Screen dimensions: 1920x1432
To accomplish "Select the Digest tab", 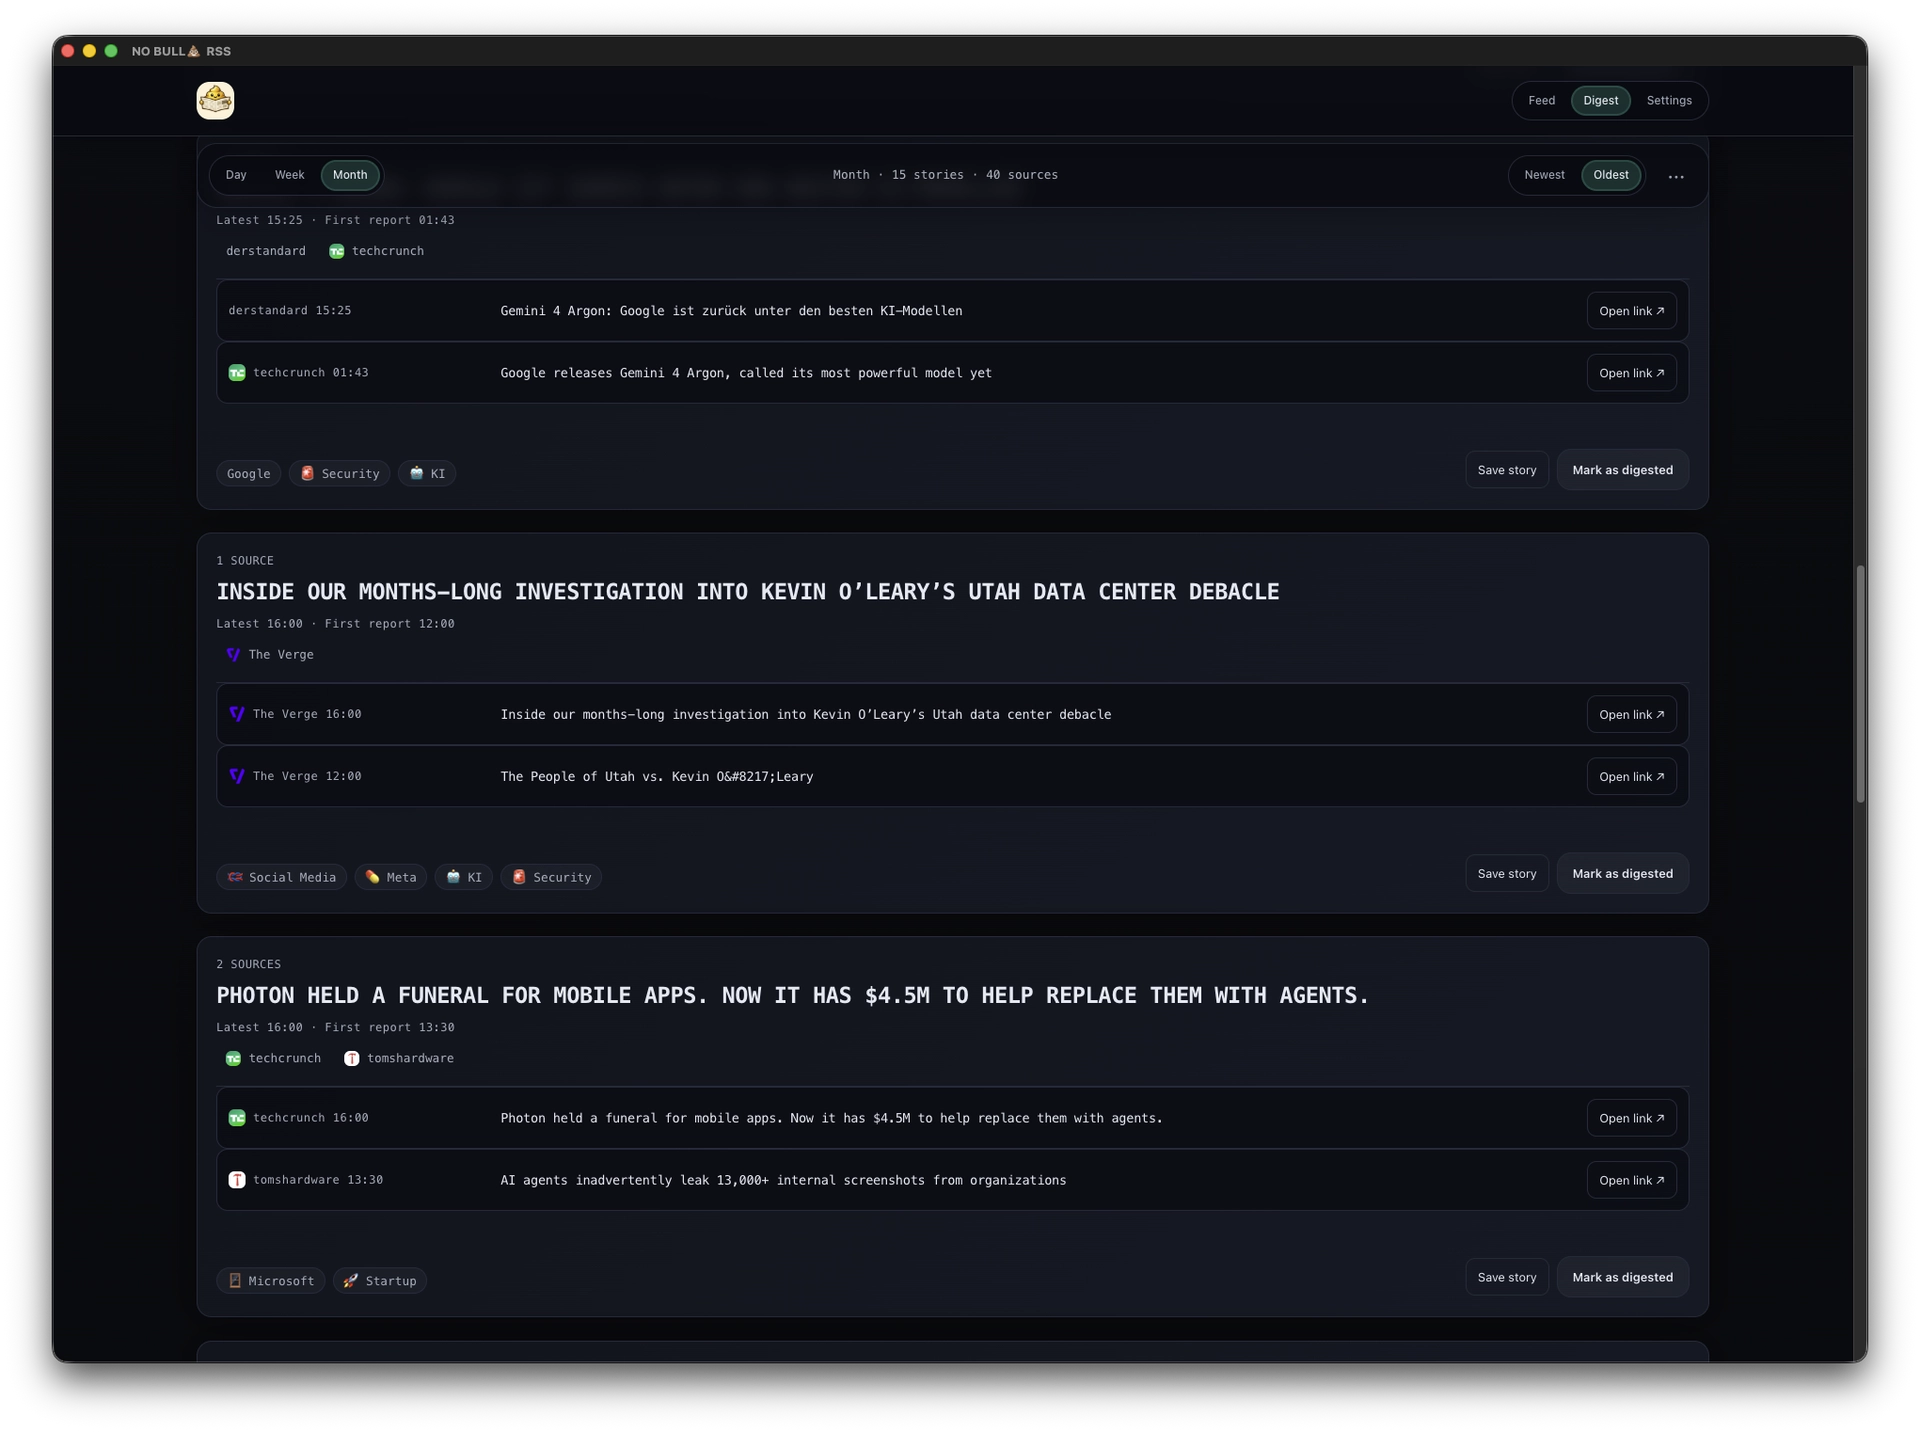I will 1600,100.
